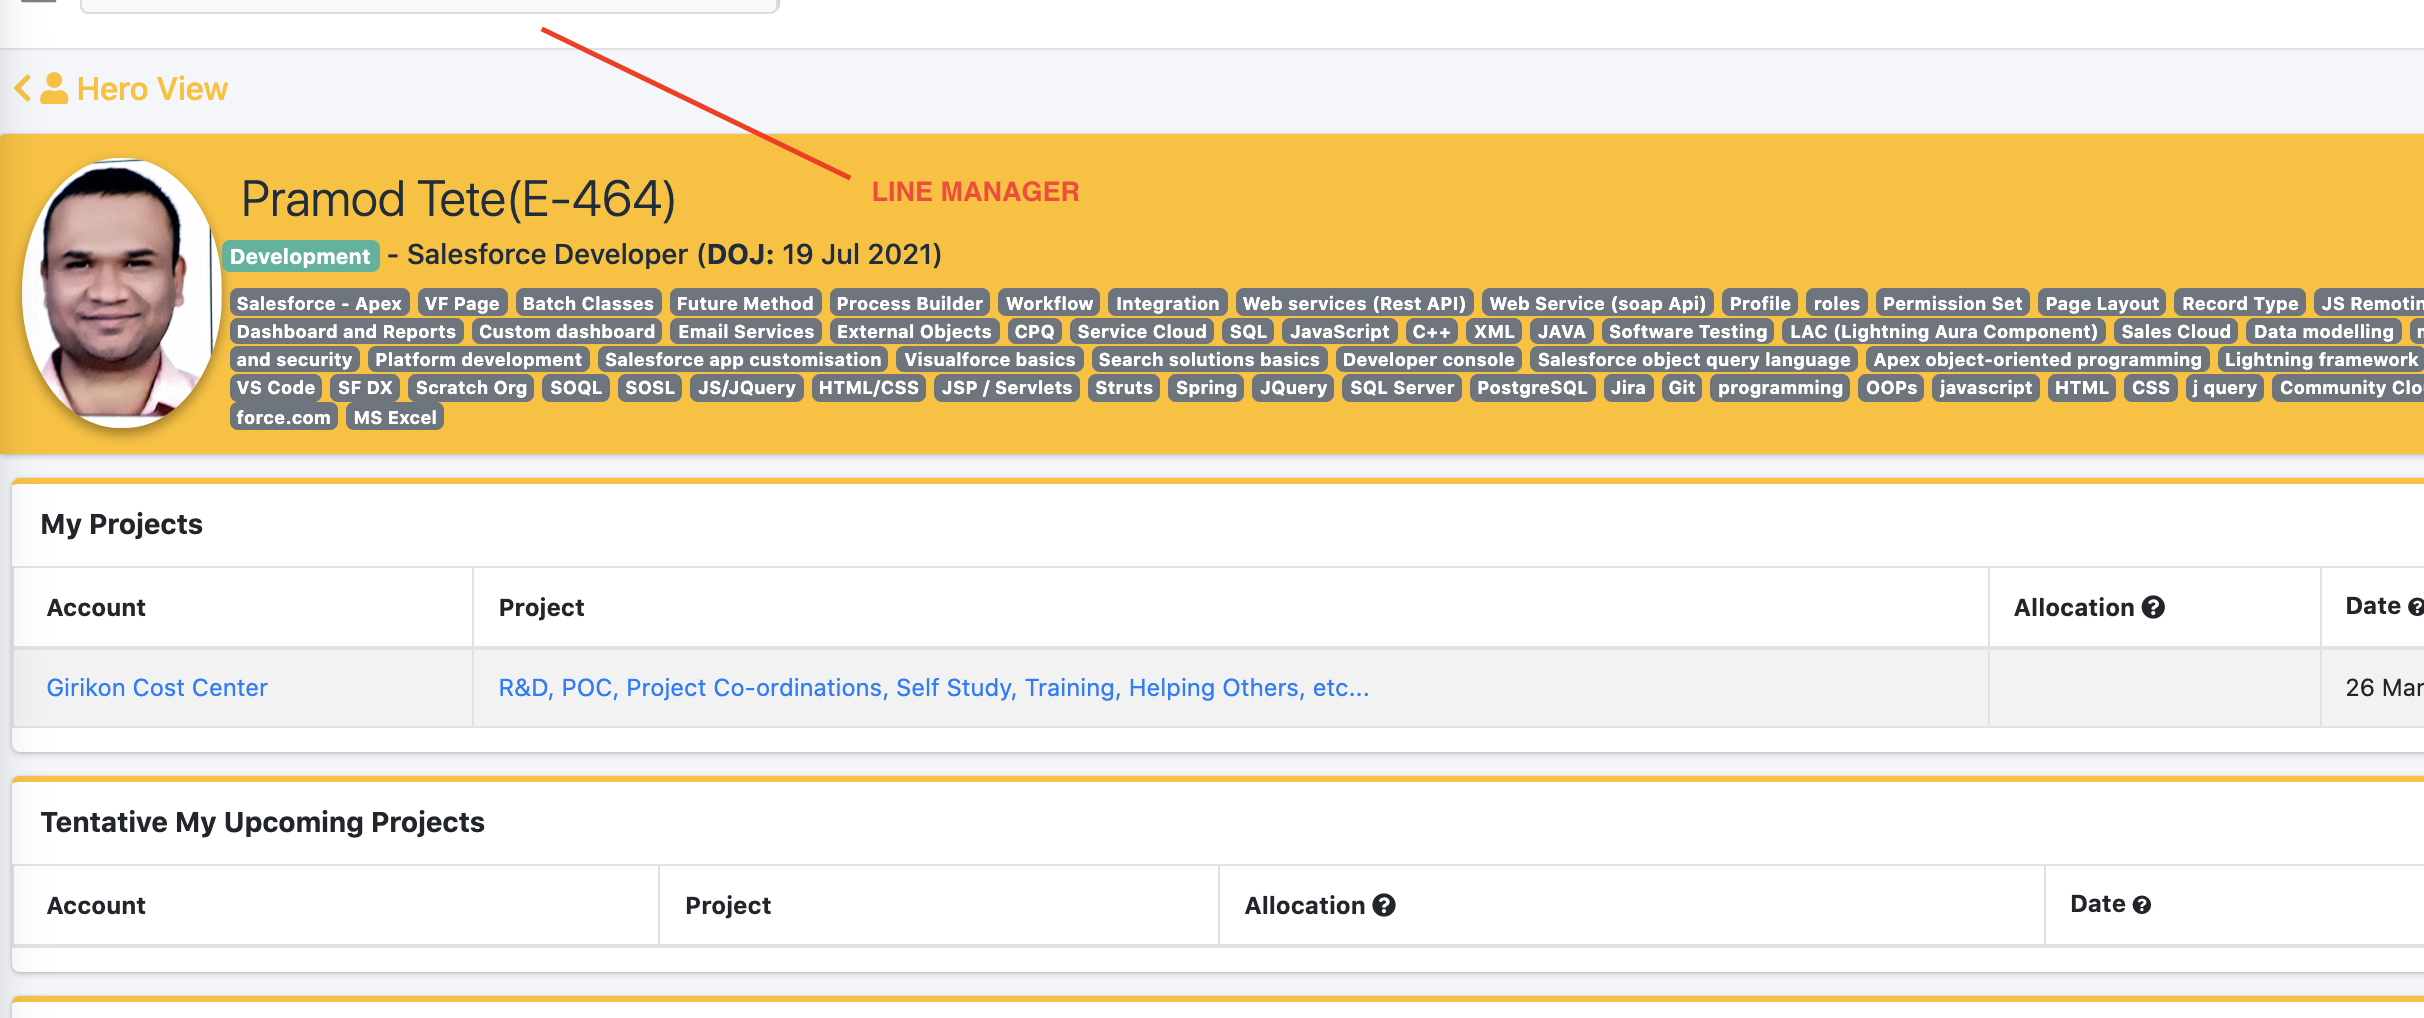Click the MS Excel skill tag
The width and height of the screenshot is (2424, 1018).
point(395,417)
